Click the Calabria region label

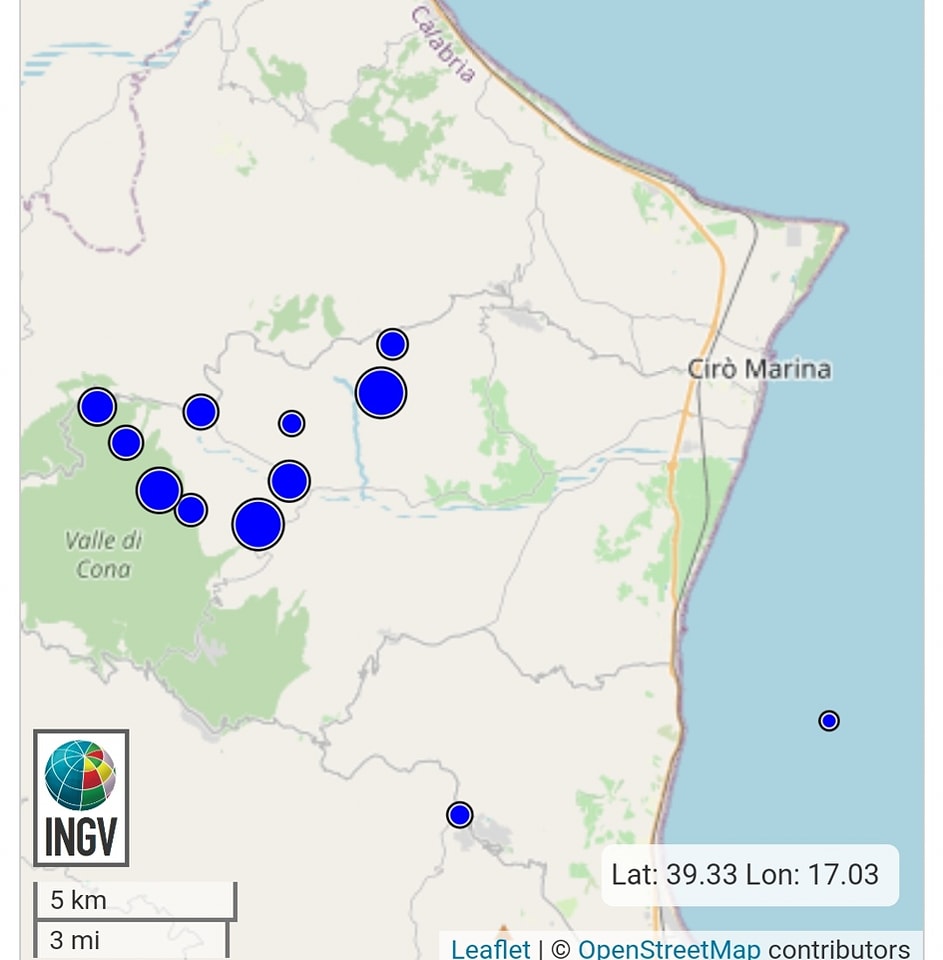pyautogui.click(x=443, y=44)
